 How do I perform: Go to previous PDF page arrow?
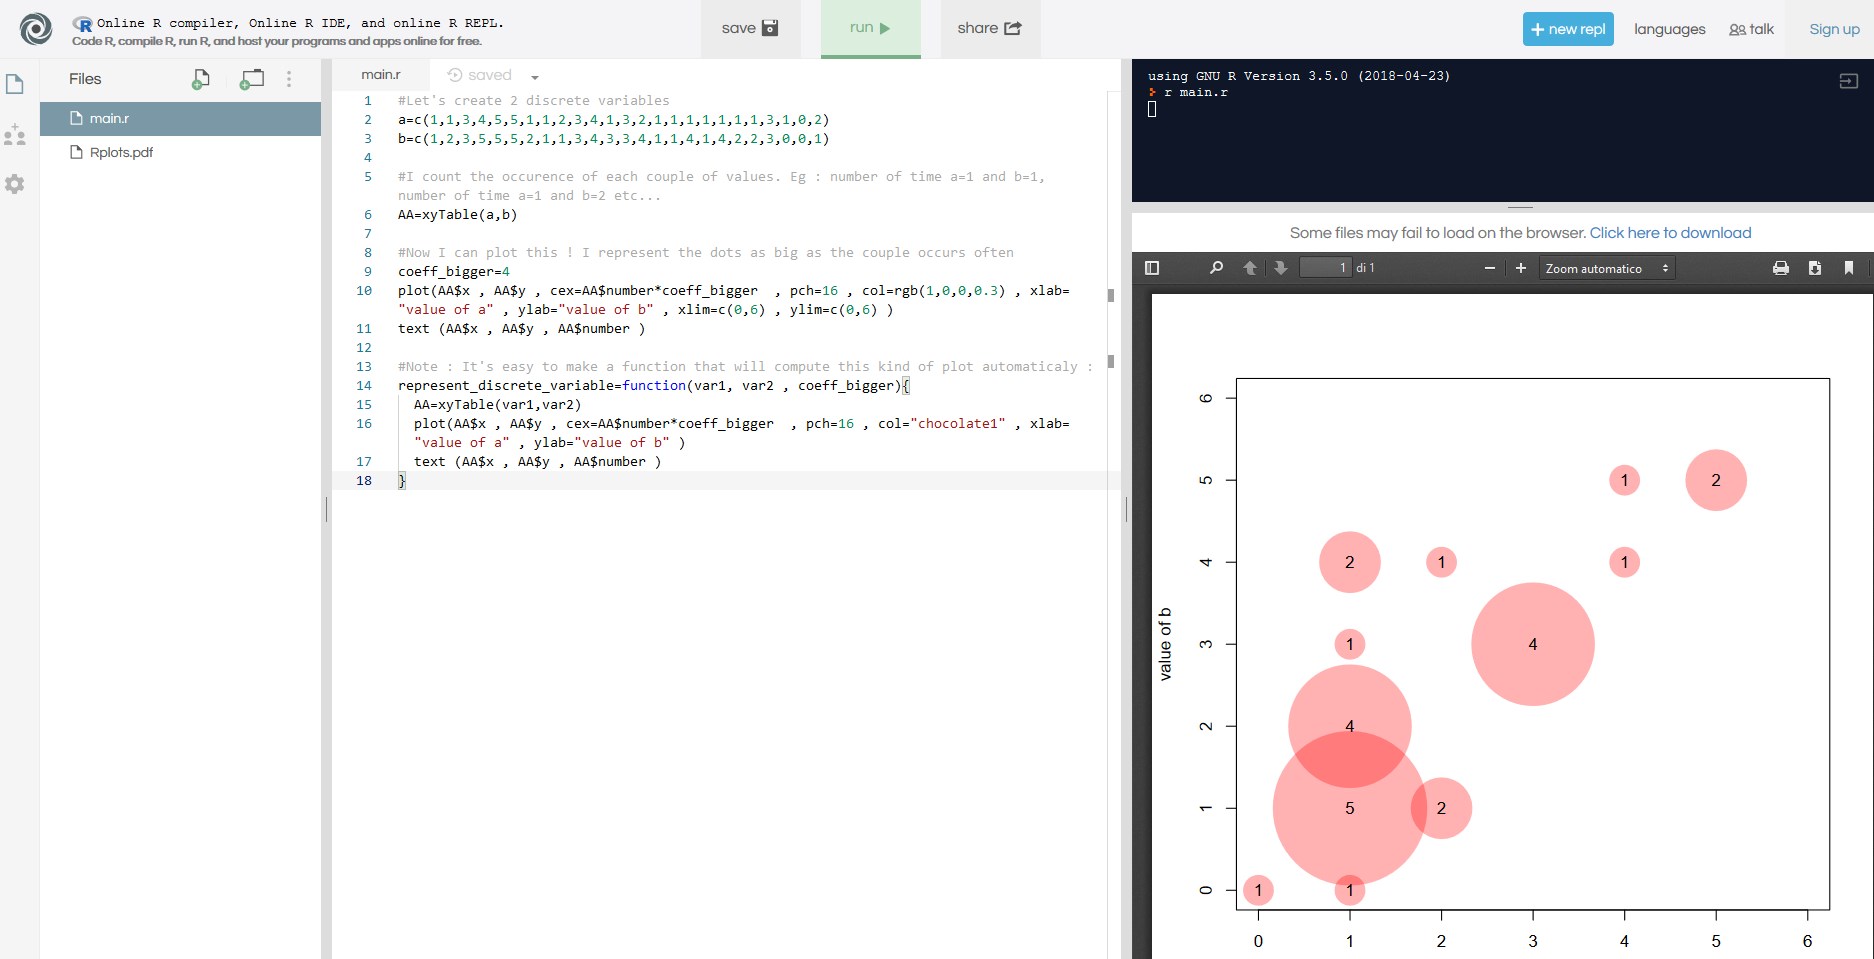[x=1250, y=268]
